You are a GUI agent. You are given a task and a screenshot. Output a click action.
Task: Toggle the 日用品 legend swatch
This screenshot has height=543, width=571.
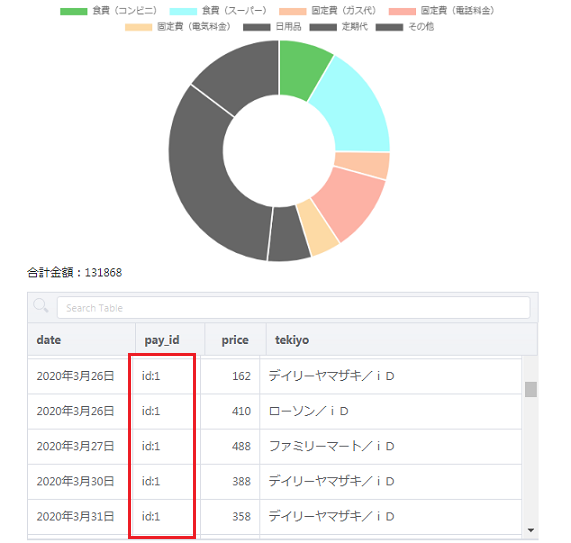[x=257, y=27]
